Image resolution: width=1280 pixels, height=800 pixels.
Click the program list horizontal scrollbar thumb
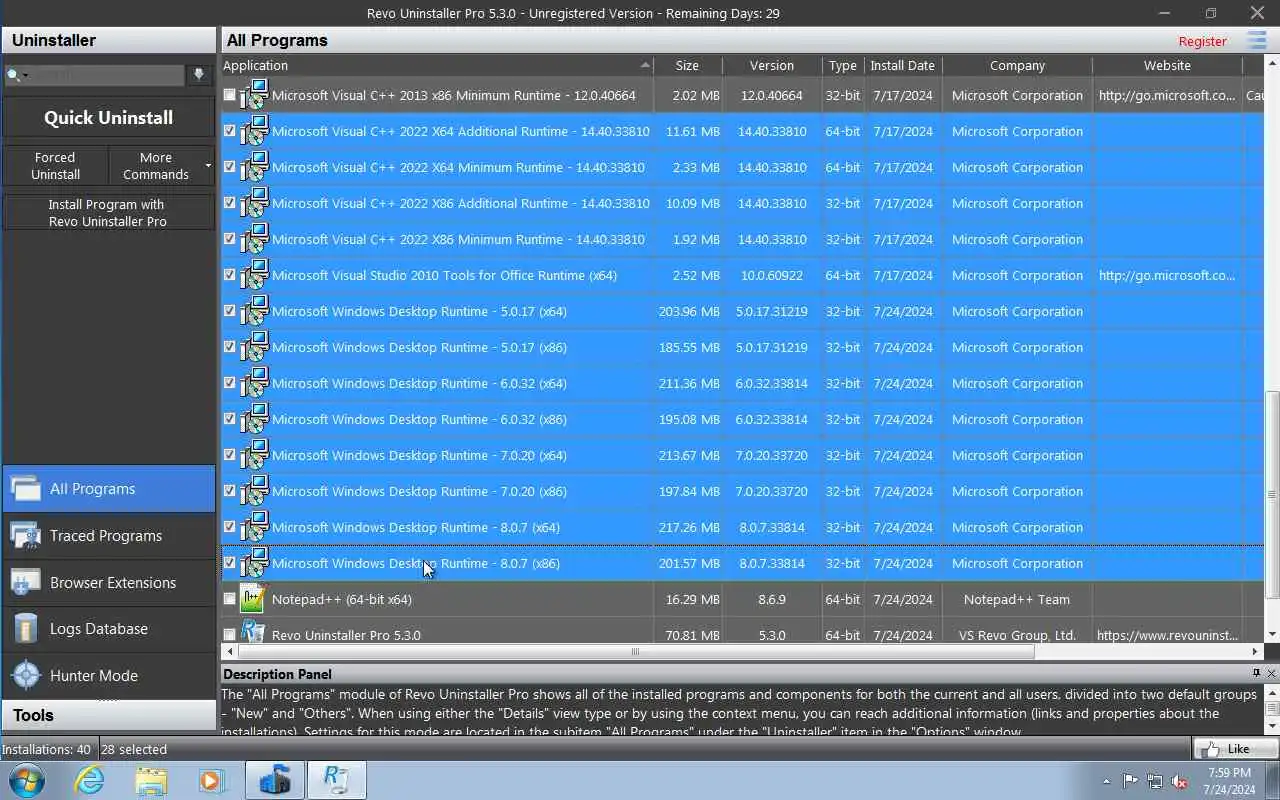(634, 652)
